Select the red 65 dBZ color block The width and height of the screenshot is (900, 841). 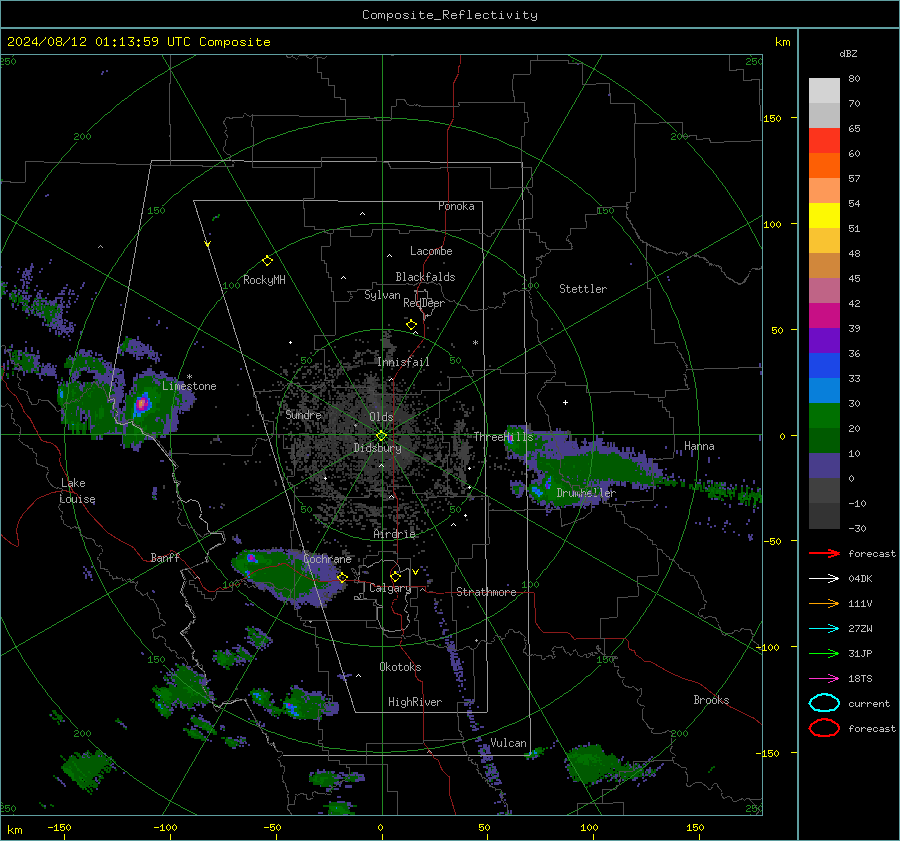(824, 140)
